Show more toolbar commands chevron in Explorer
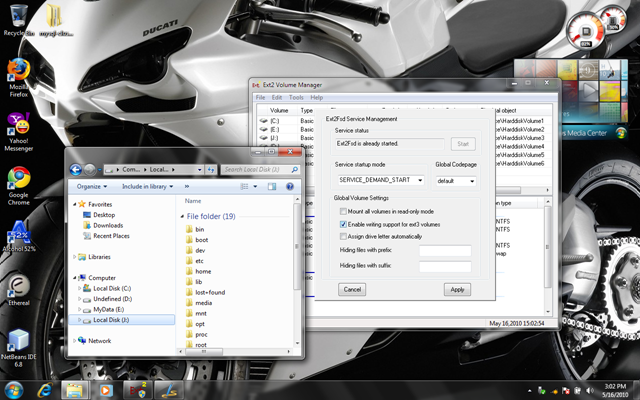 point(187,187)
